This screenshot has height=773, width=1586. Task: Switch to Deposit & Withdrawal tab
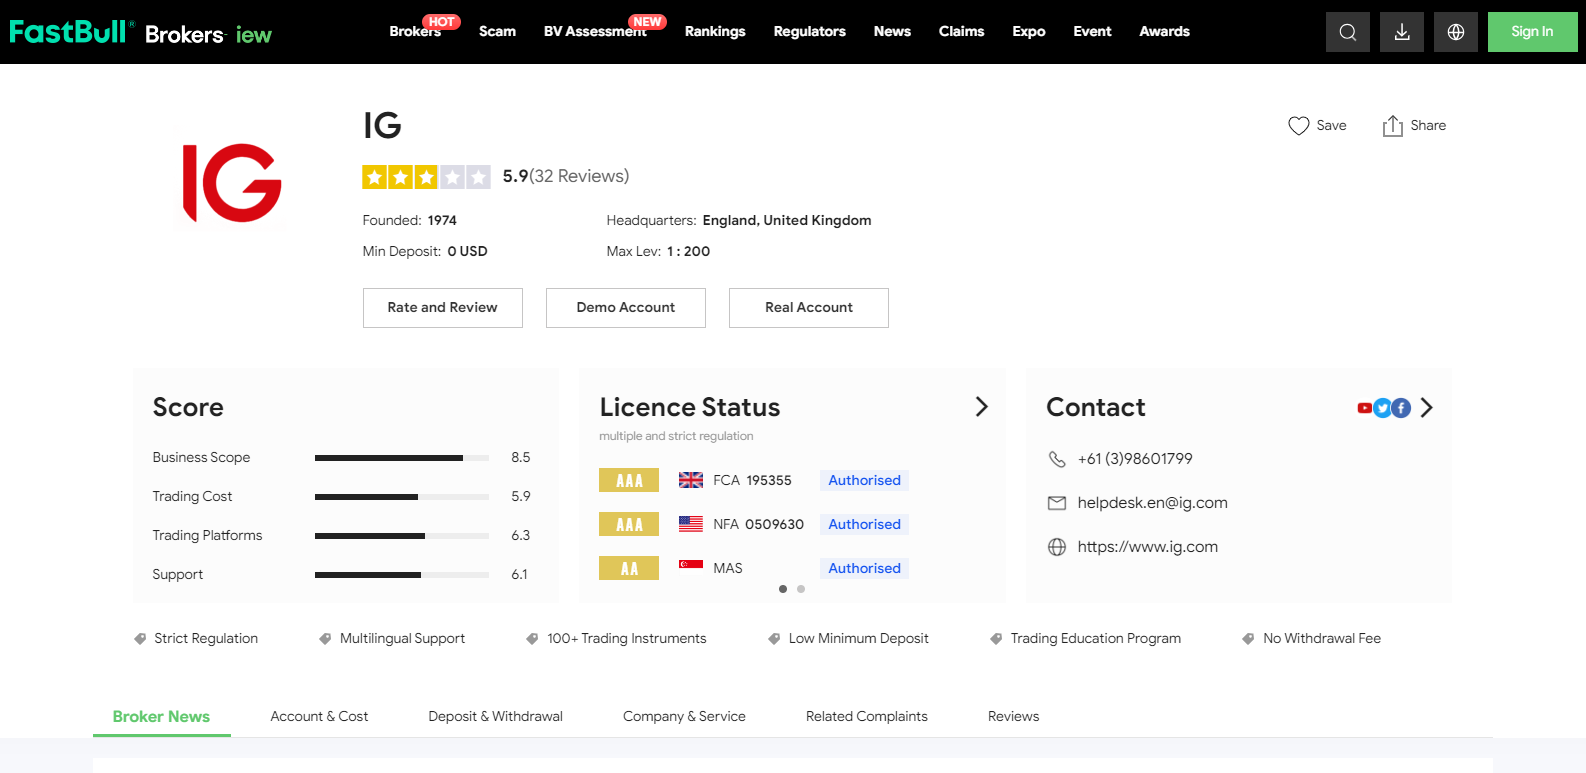[495, 716]
